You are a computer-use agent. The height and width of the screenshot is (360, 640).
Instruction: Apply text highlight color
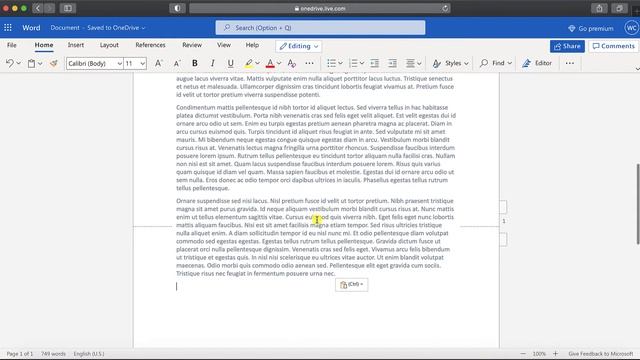click(x=249, y=63)
